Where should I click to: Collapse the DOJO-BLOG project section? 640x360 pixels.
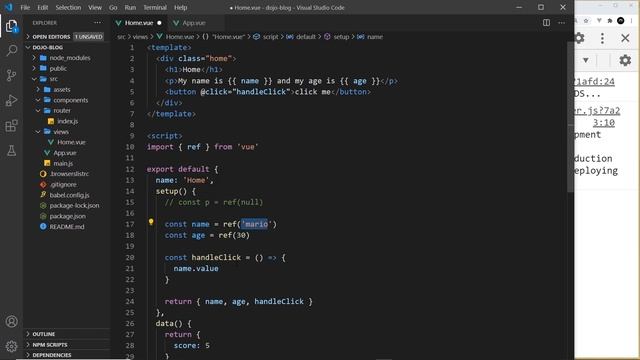point(67,47)
